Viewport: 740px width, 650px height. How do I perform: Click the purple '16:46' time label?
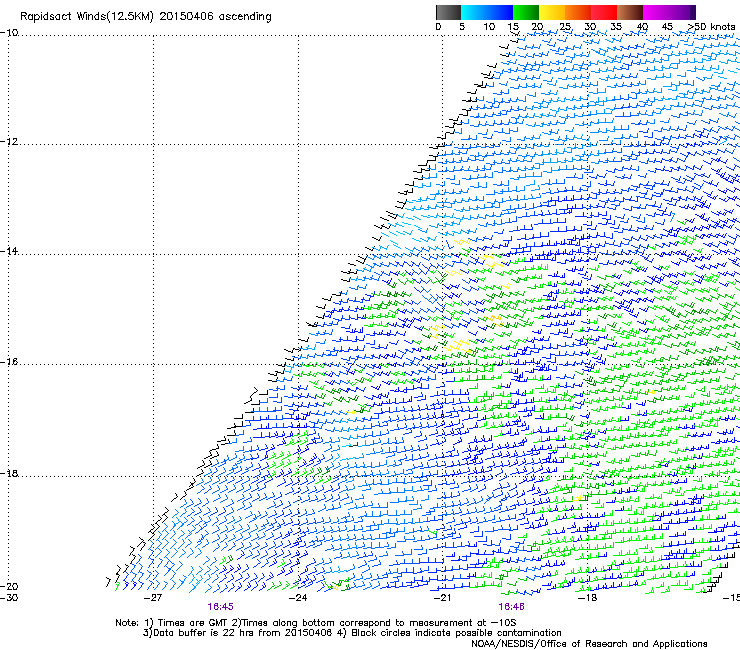tap(512, 607)
